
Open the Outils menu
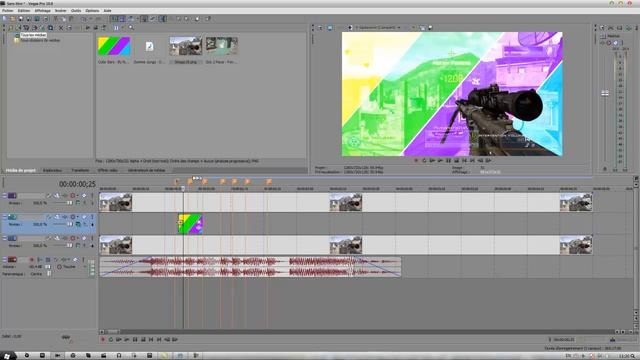click(x=76, y=11)
